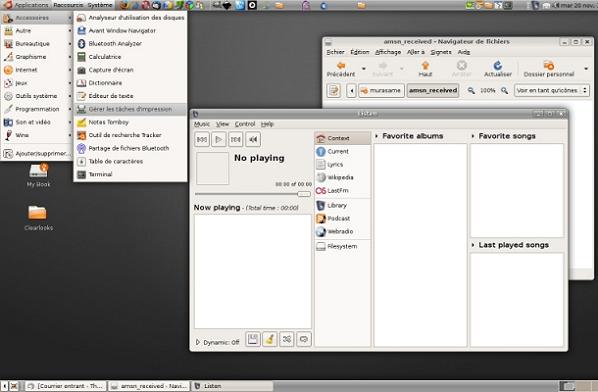
Task: Click the album cover placeholder in Listen
Action: (x=212, y=168)
